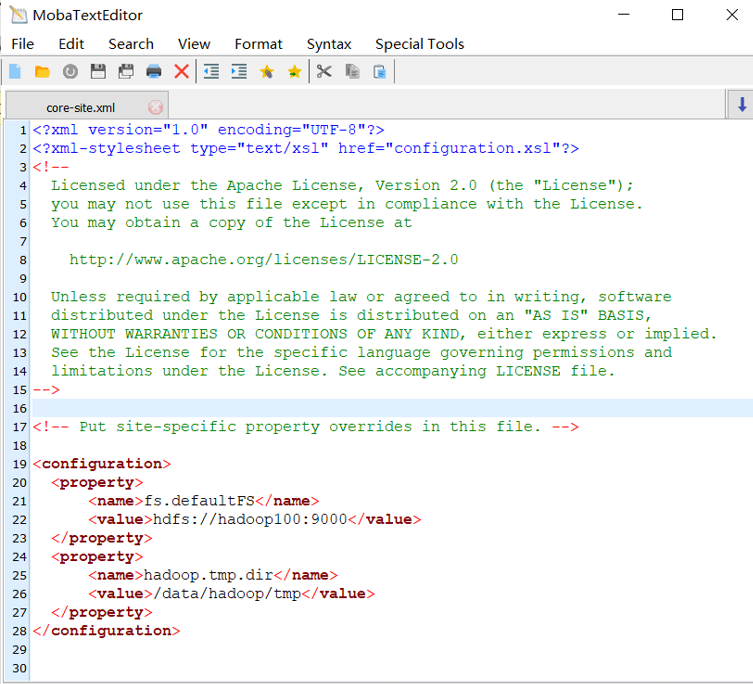Click the comment end marker --> on line 15
The height and width of the screenshot is (684, 753).
(x=46, y=390)
